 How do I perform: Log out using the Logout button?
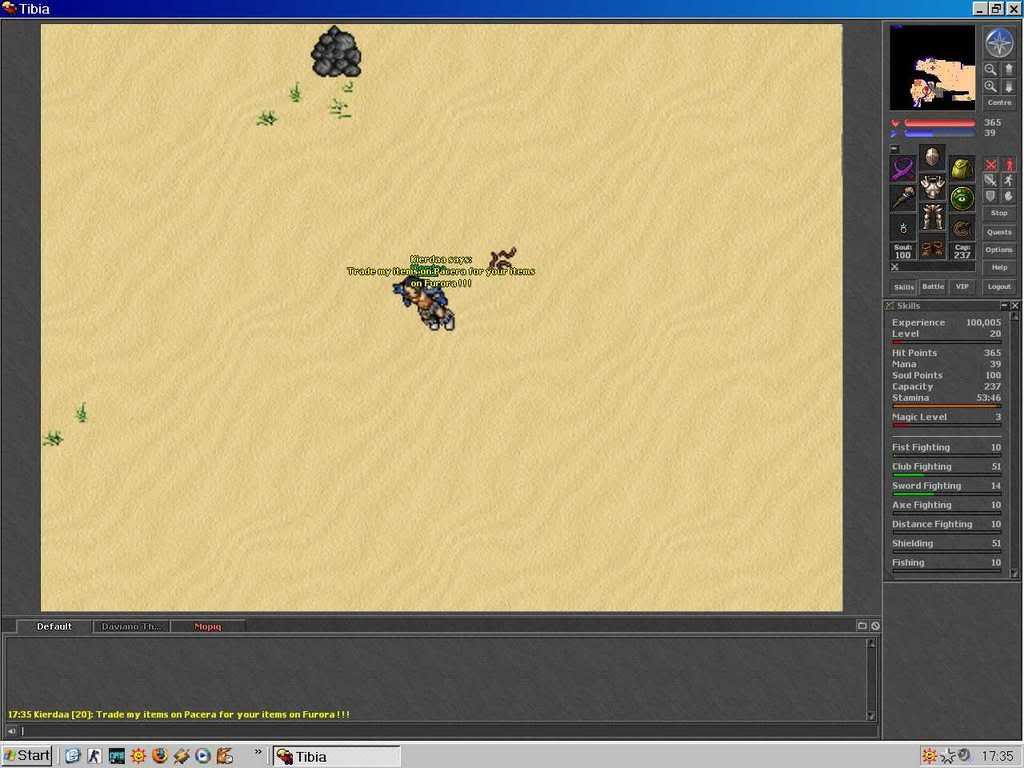pyautogui.click(x=999, y=286)
